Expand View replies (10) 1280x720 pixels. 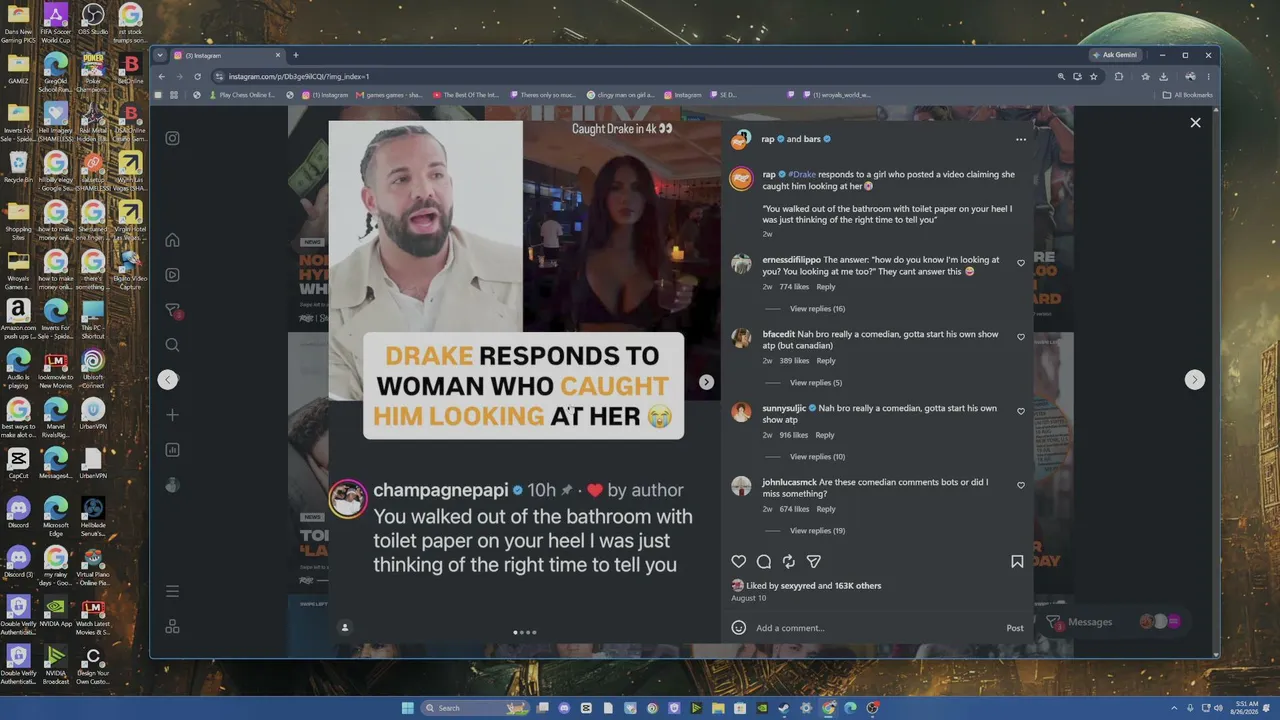(817, 457)
